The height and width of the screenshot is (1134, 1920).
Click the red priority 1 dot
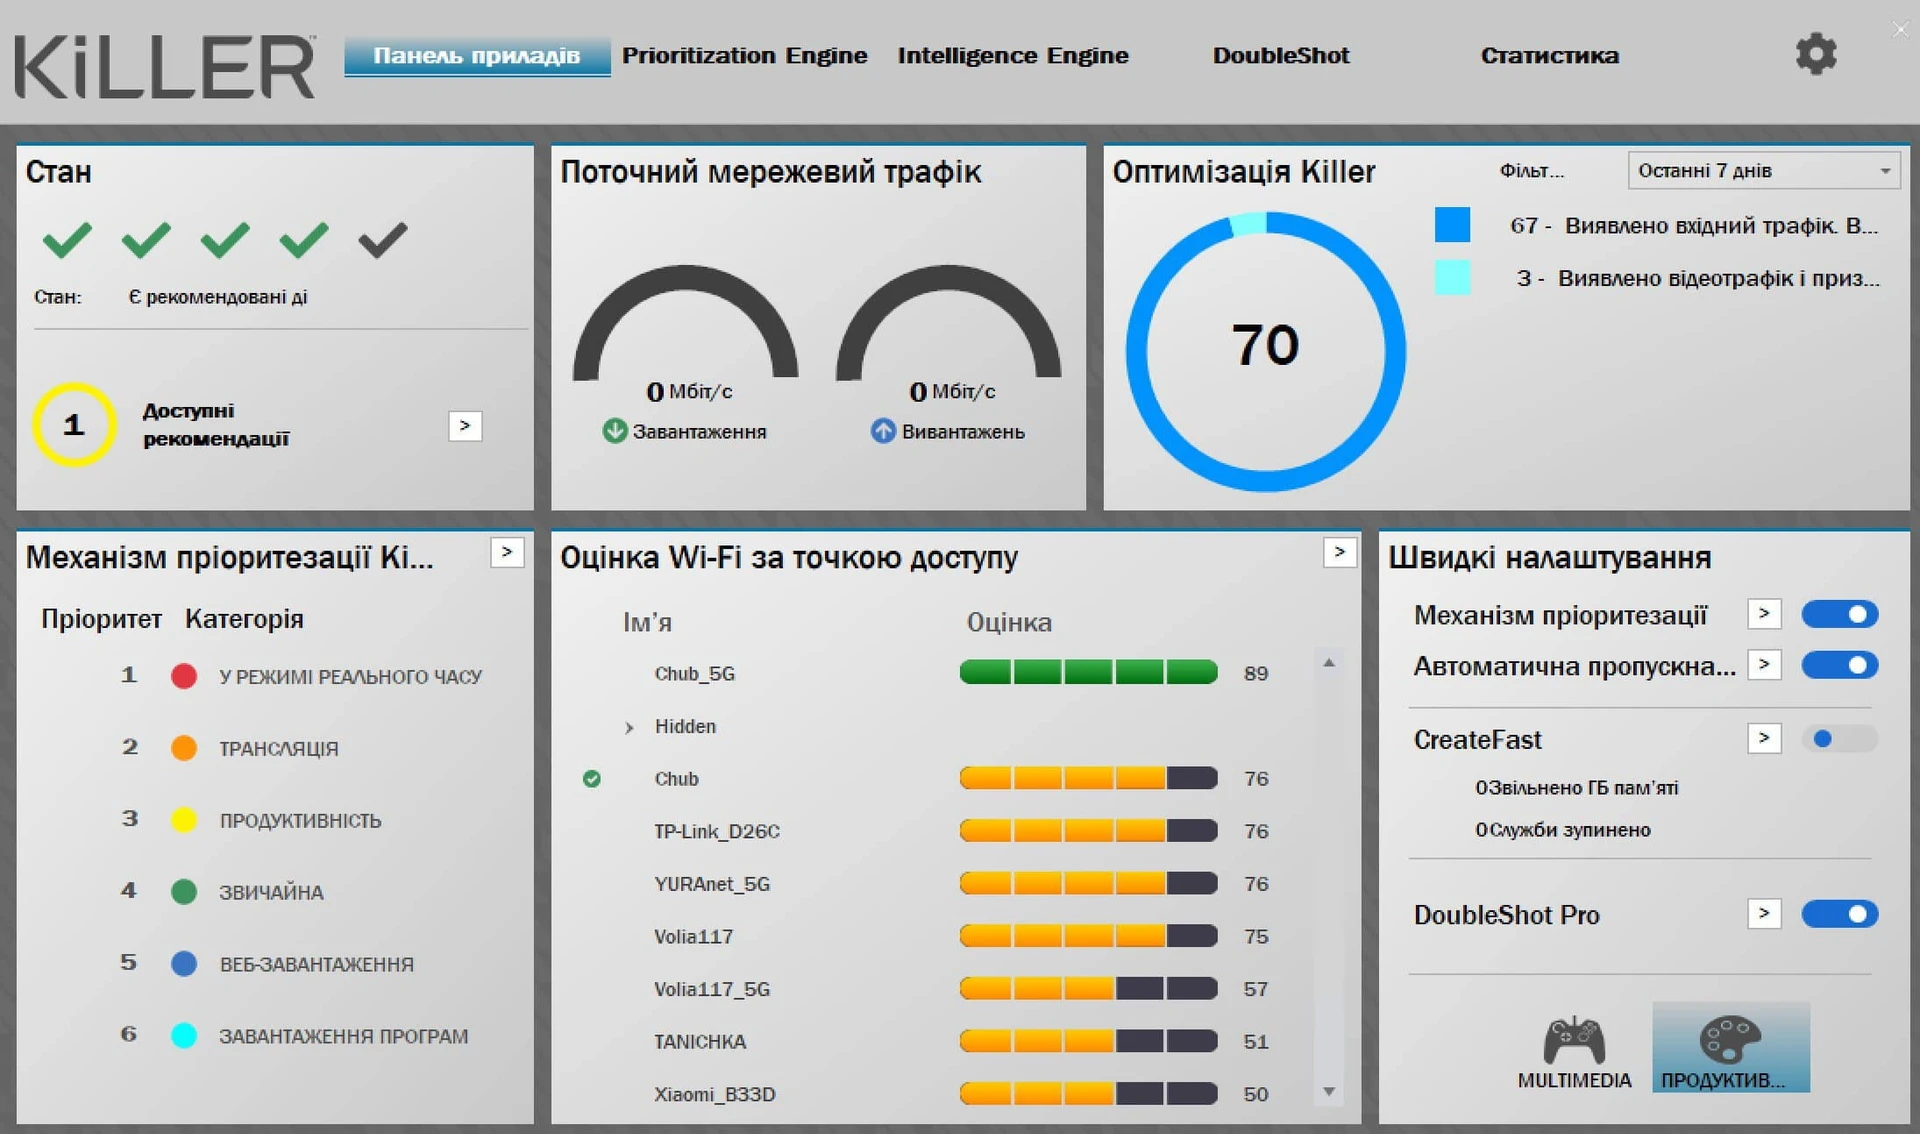click(184, 676)
